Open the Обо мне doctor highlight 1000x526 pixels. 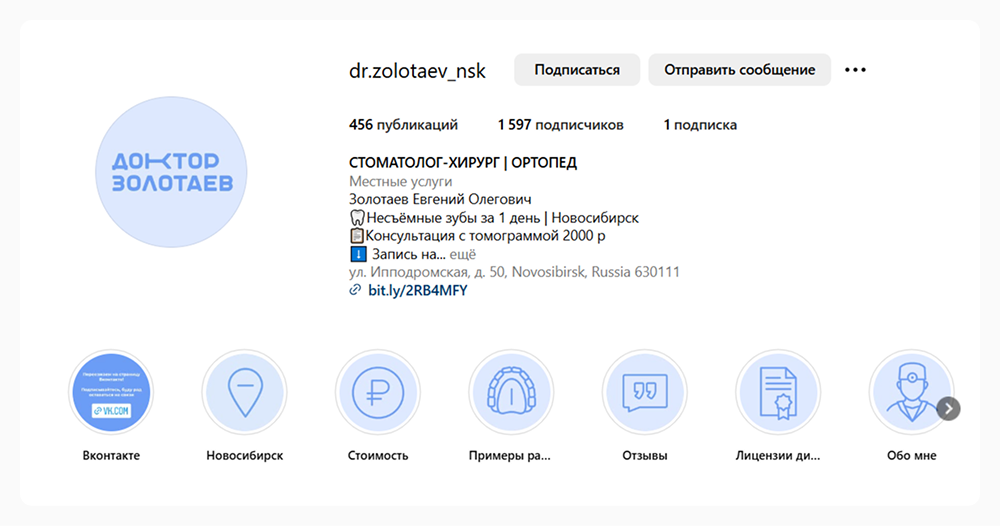pos(909,392)
